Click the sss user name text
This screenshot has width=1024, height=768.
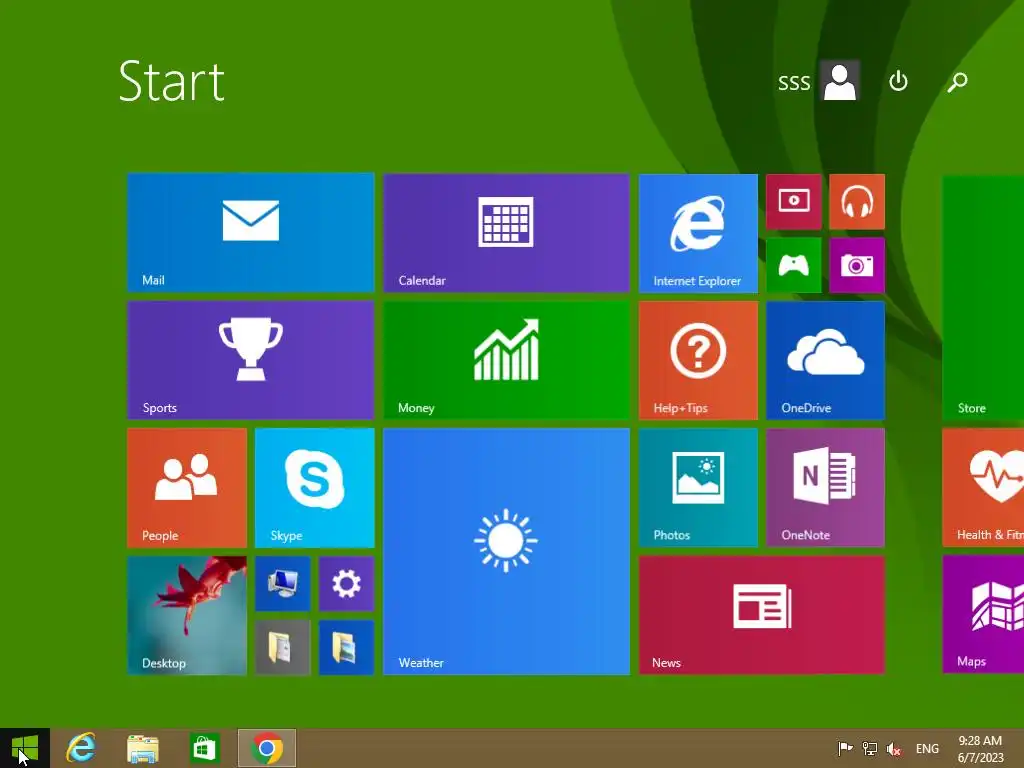(794, 82)
